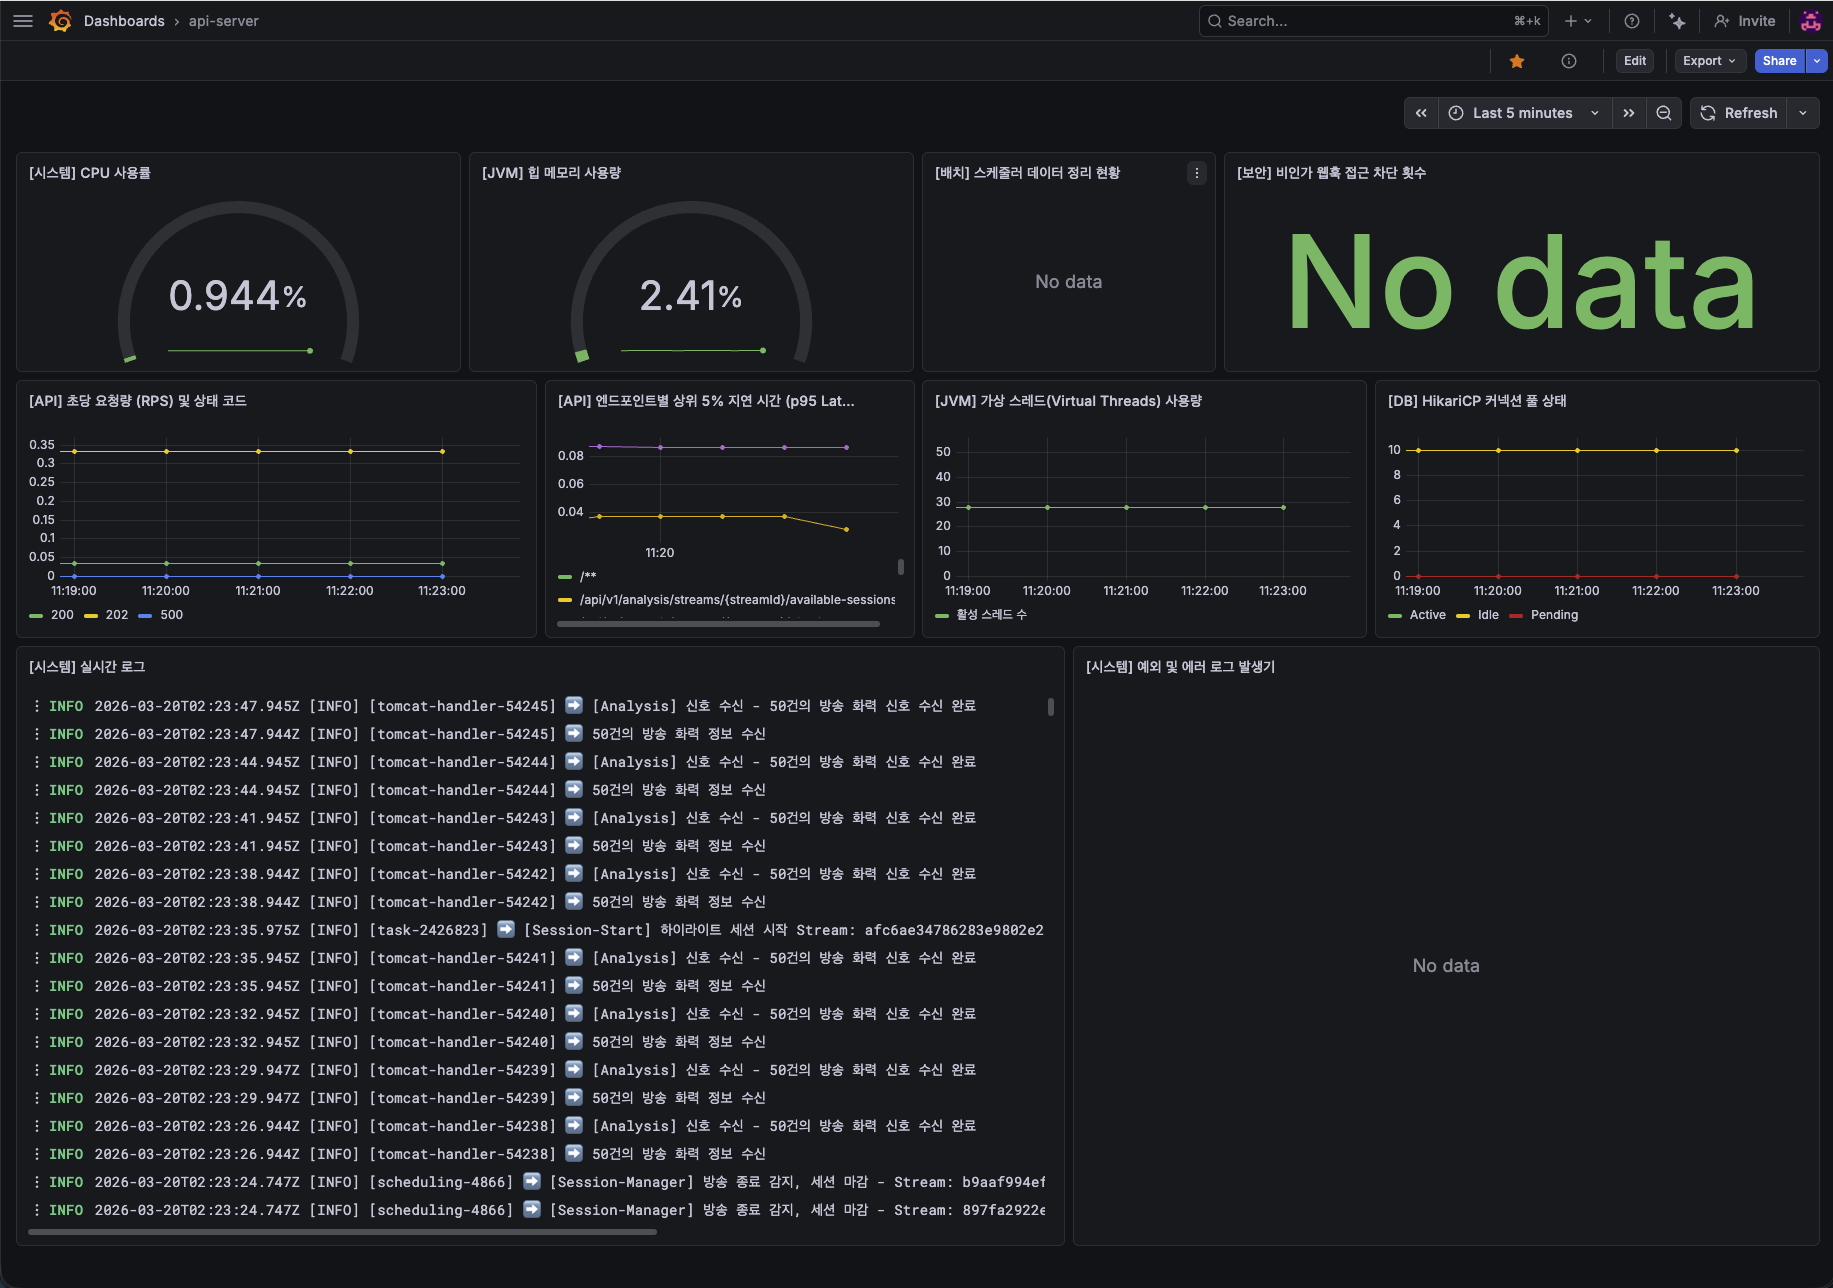Click the CPU 사용률 panel title

coord(90,173)
